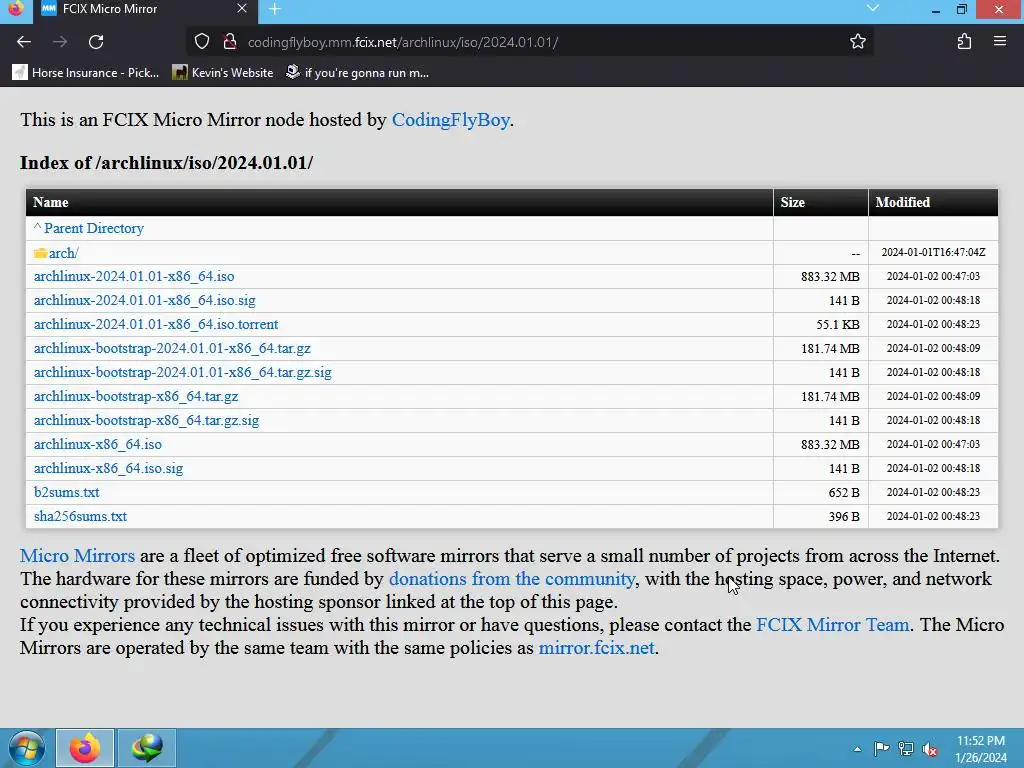Open archlinux-bootstrap-2024.01.01-x86_64.tar.gz.sig

(183, 372)
